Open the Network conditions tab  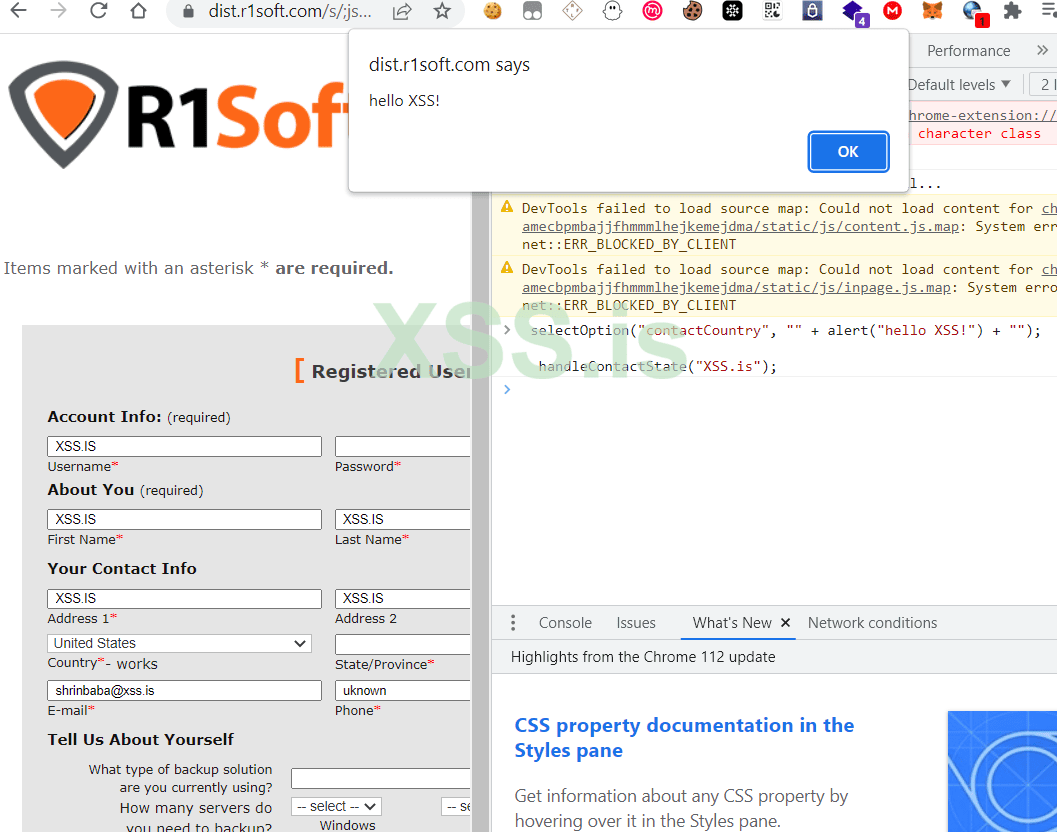(871, 622)
